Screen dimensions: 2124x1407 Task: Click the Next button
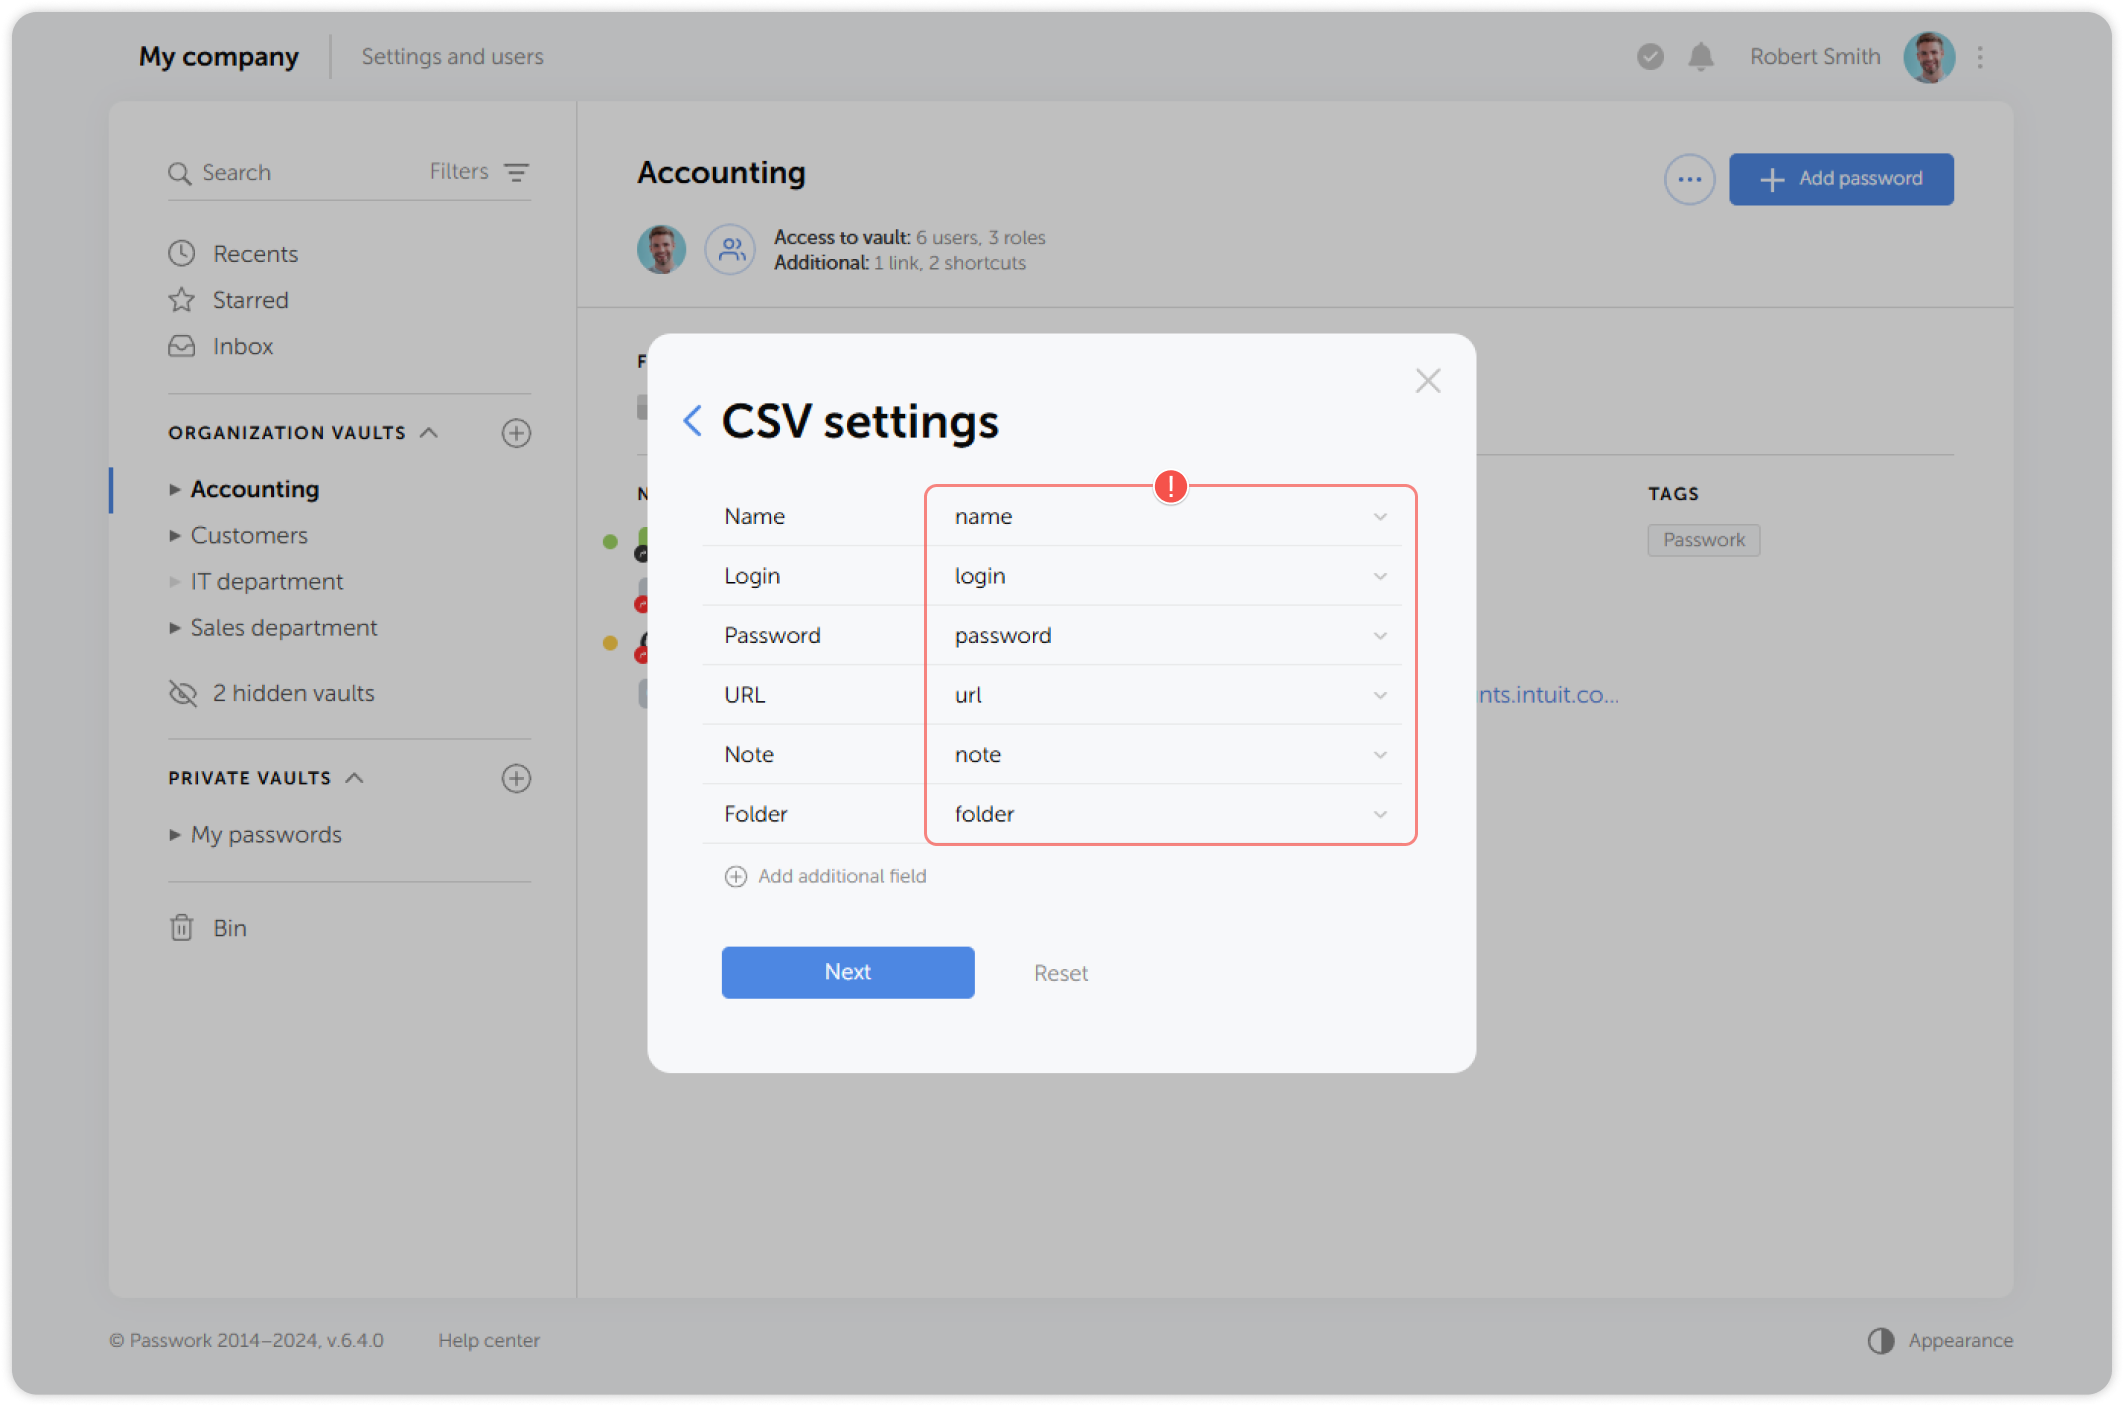pos(847,972)
